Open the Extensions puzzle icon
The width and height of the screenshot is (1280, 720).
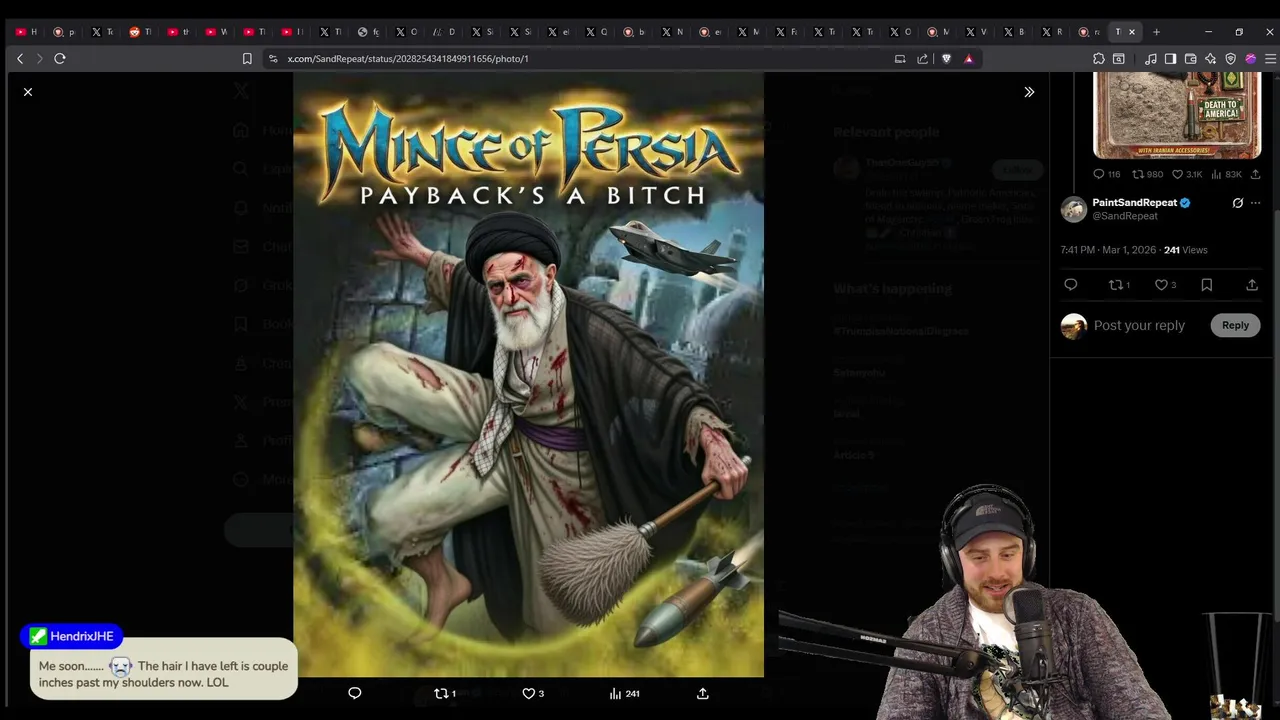[1098, 59]
